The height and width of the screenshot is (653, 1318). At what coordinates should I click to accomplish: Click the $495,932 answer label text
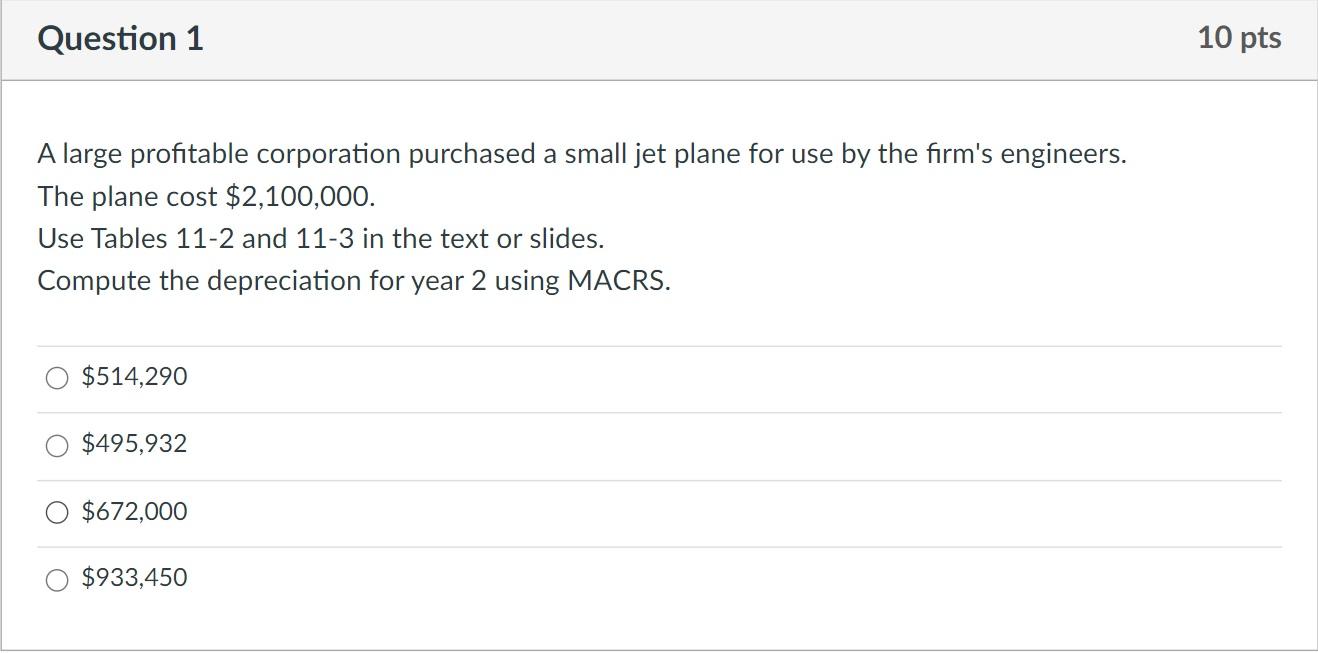[134, 444]
